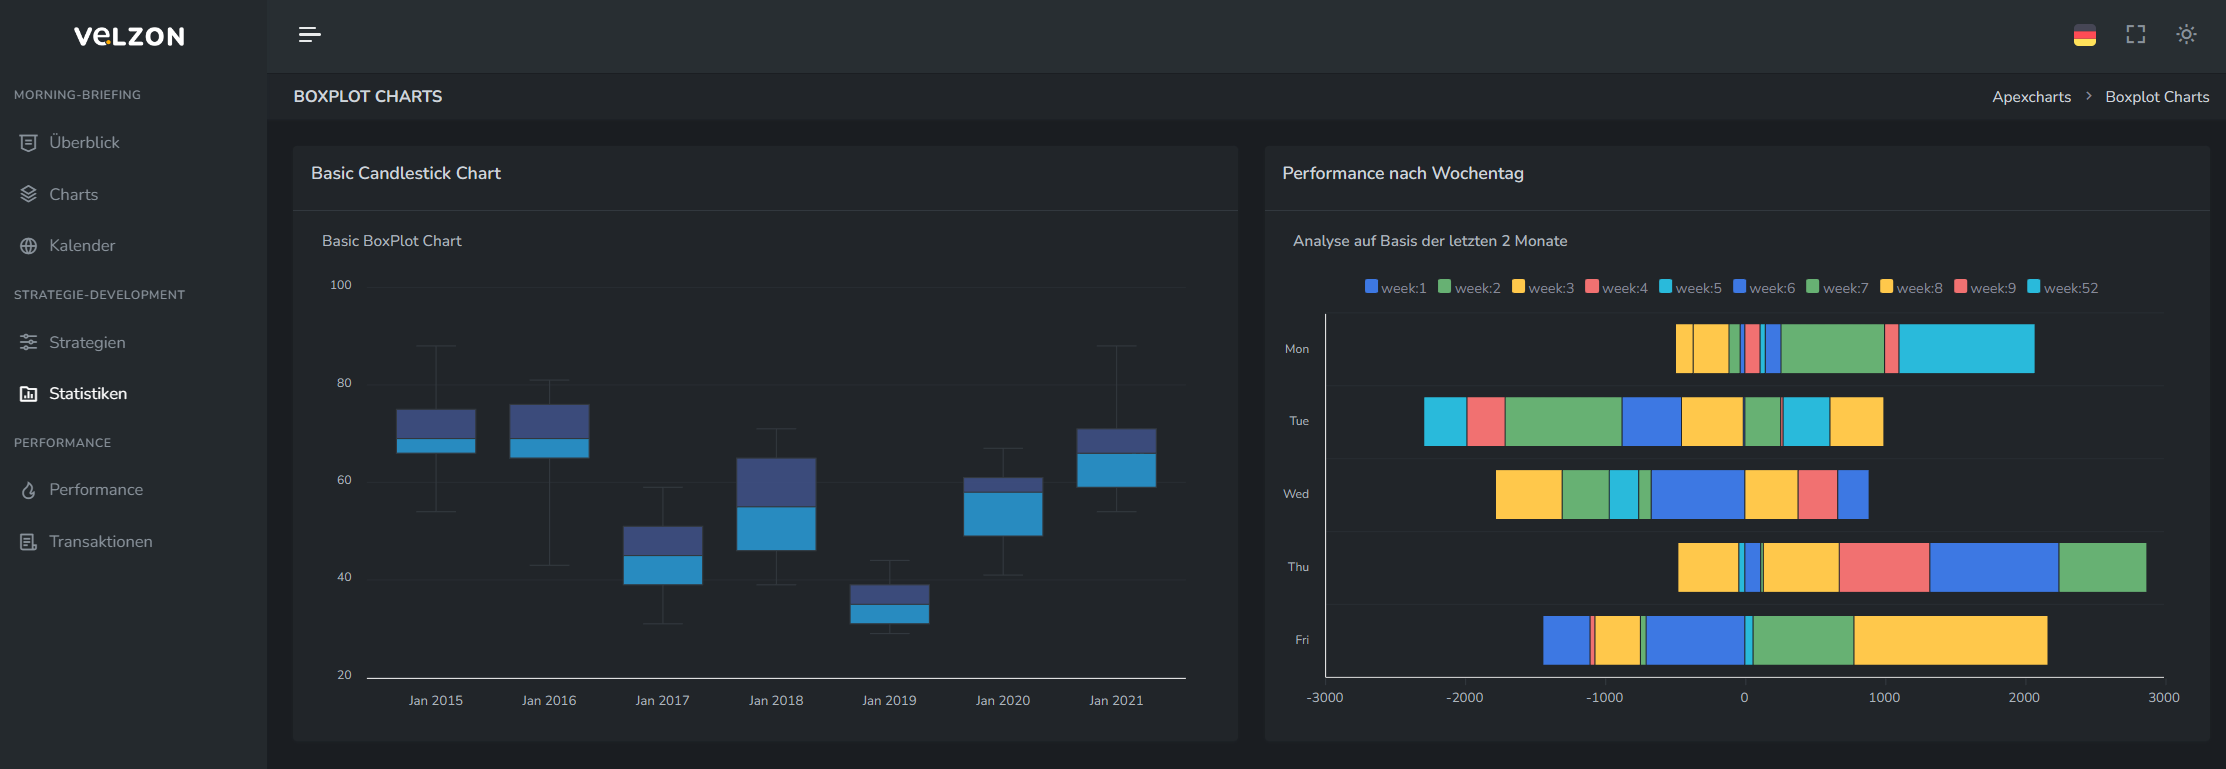The image size is (2226, 769).
Task: Click the Performance flame icon
Action: pyautogui.click(x=28, y=490)
